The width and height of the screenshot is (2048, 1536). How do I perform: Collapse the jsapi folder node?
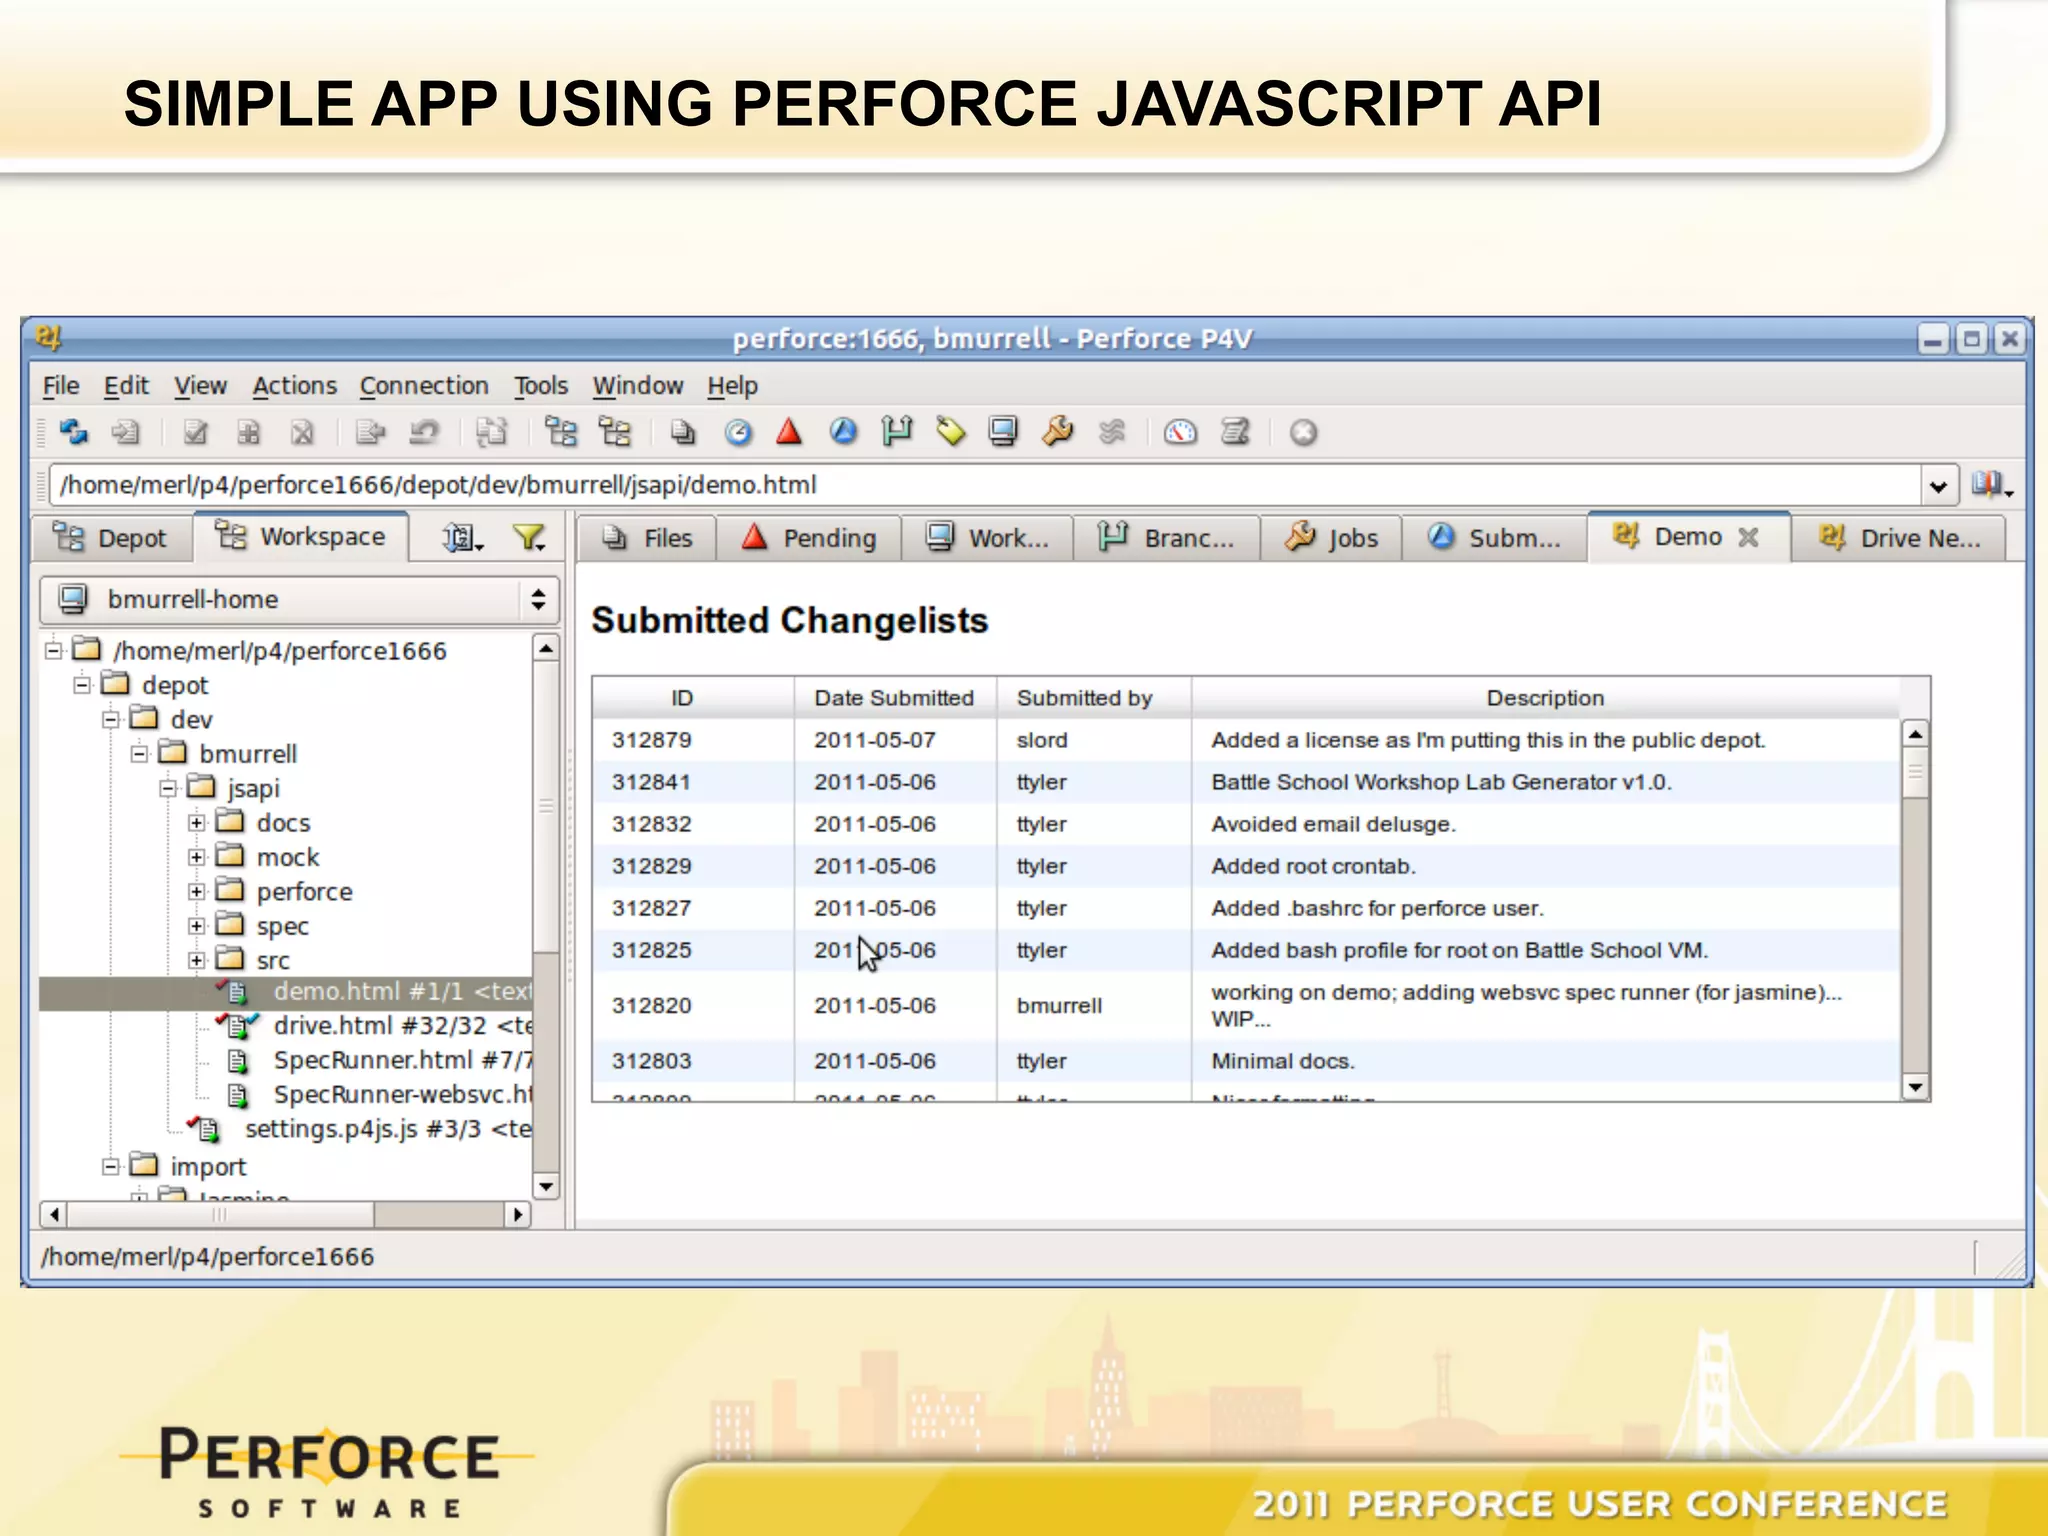coord(168,788)
